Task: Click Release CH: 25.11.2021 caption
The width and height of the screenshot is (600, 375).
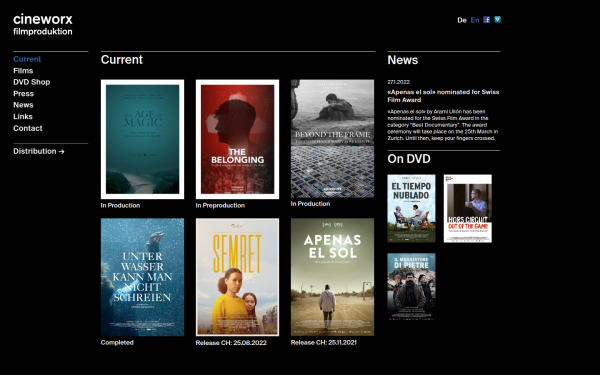Action: (x=323, y=342)
